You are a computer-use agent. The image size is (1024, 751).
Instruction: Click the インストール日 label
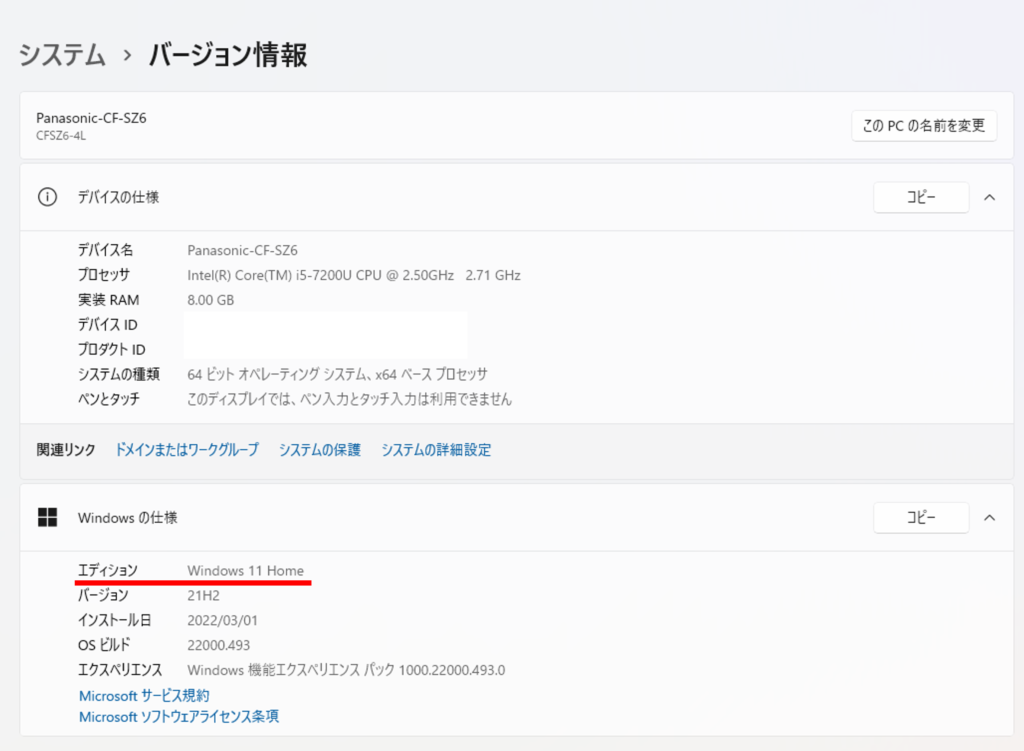[x=114, y=620]
